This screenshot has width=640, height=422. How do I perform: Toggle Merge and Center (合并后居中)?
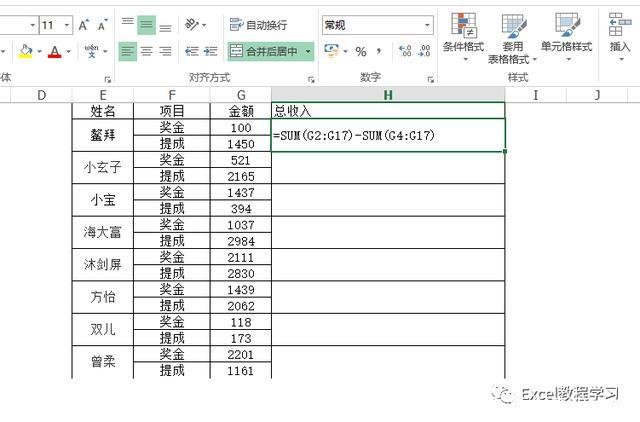(x=264, y=51)
